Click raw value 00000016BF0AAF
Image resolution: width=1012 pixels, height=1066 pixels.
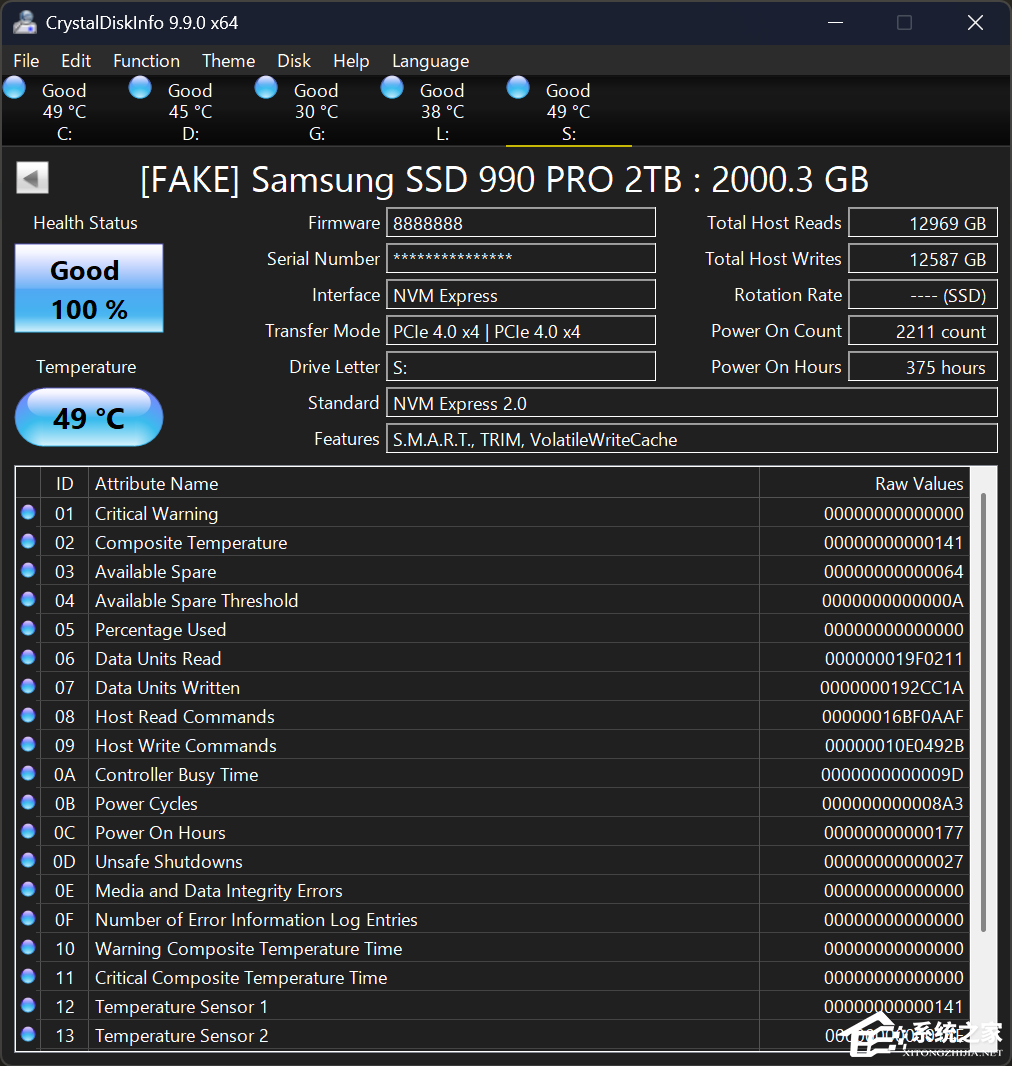pos(892,717)
